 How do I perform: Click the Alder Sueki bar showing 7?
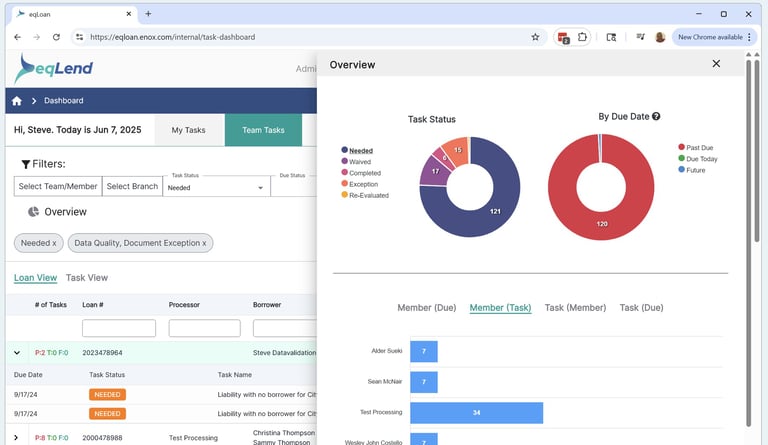pyautogui.click(x=424, y=351)
